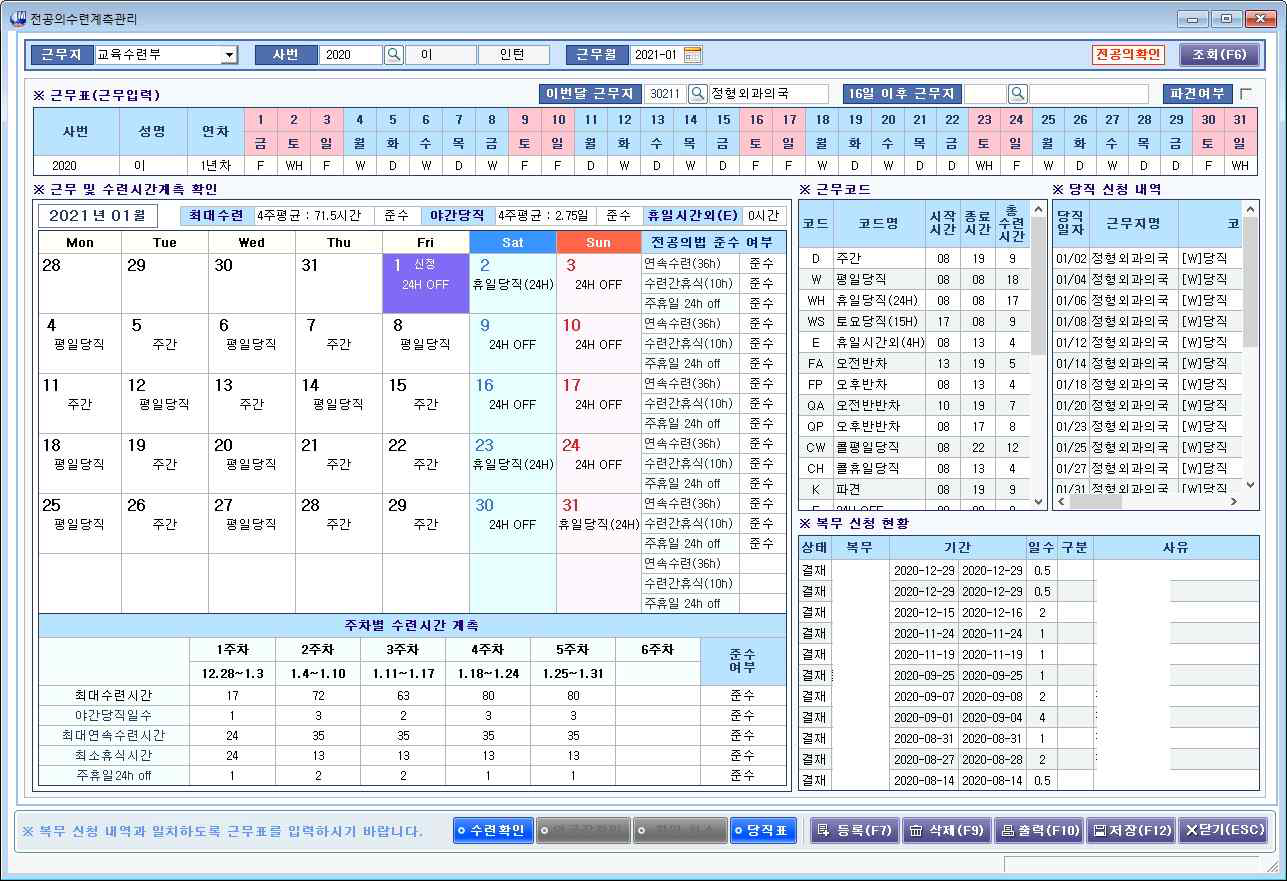Select calendar day 2 휴일당직(24H)

(x=512, y=283)
